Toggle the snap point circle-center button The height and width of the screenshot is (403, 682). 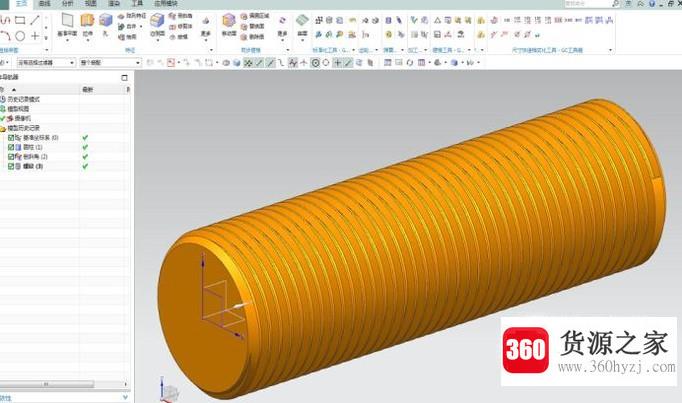coord(315,63)
